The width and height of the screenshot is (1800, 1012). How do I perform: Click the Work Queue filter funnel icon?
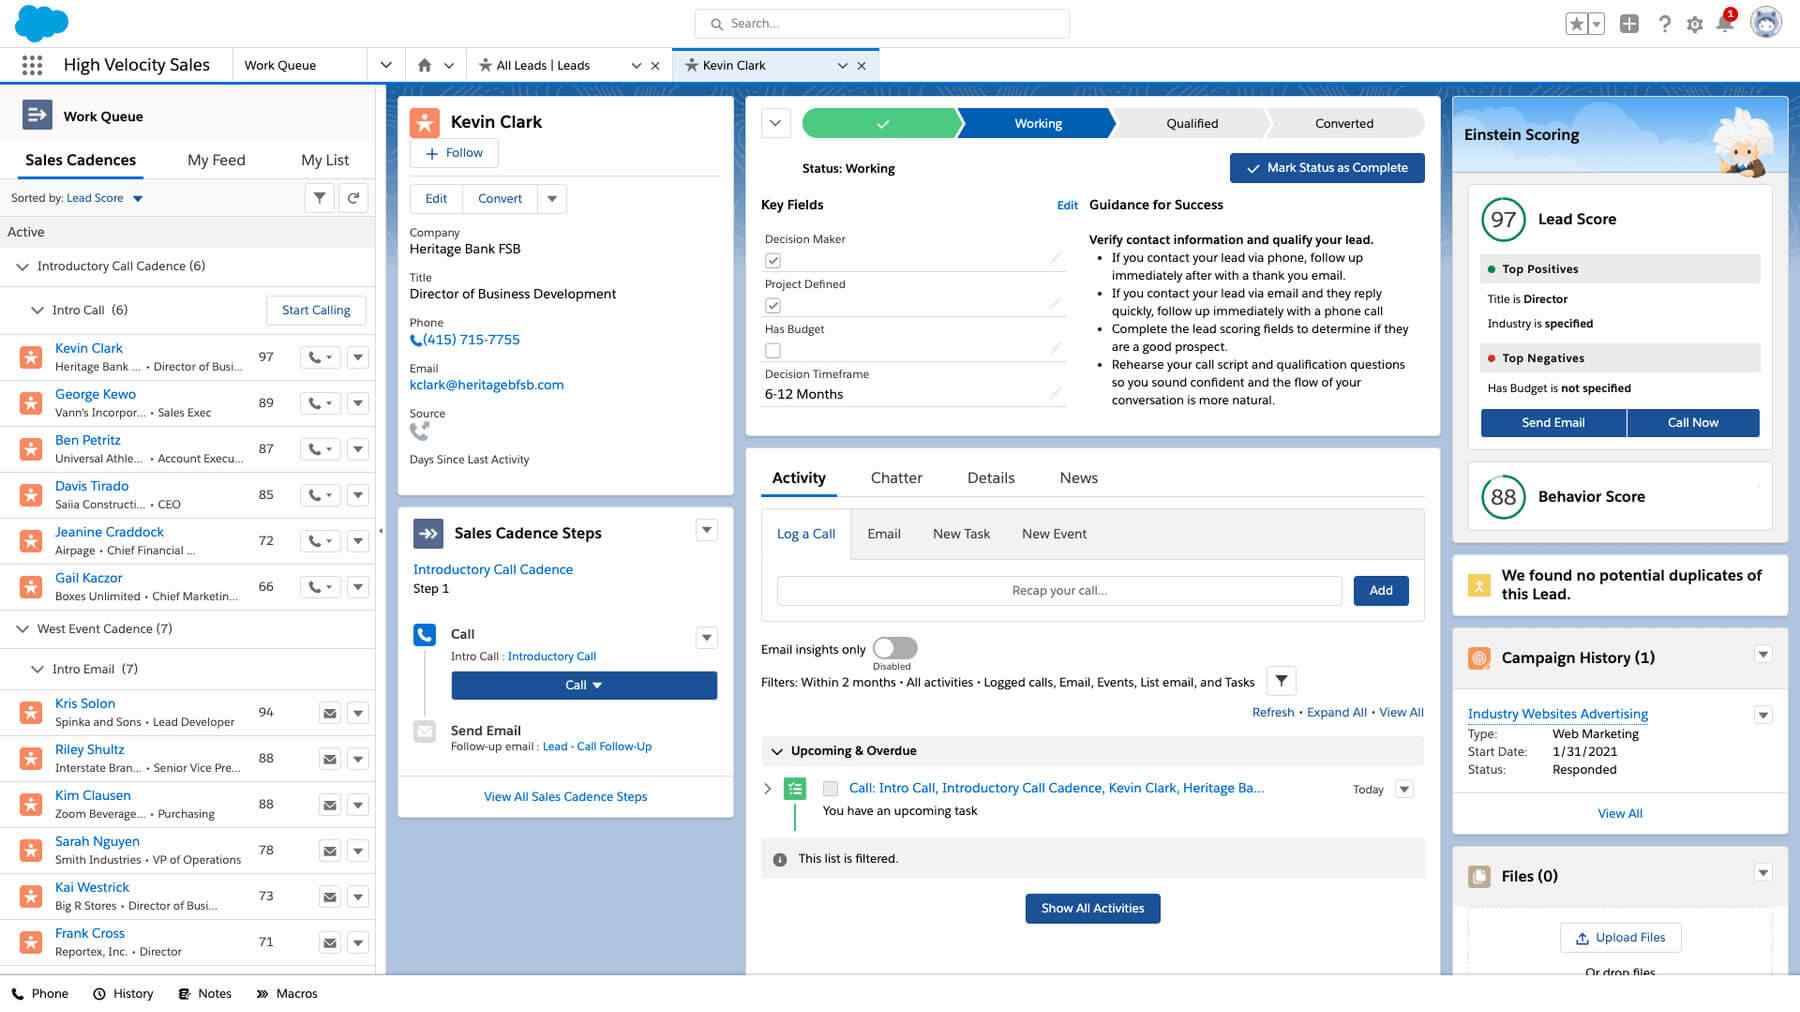[x=319, y=198]
